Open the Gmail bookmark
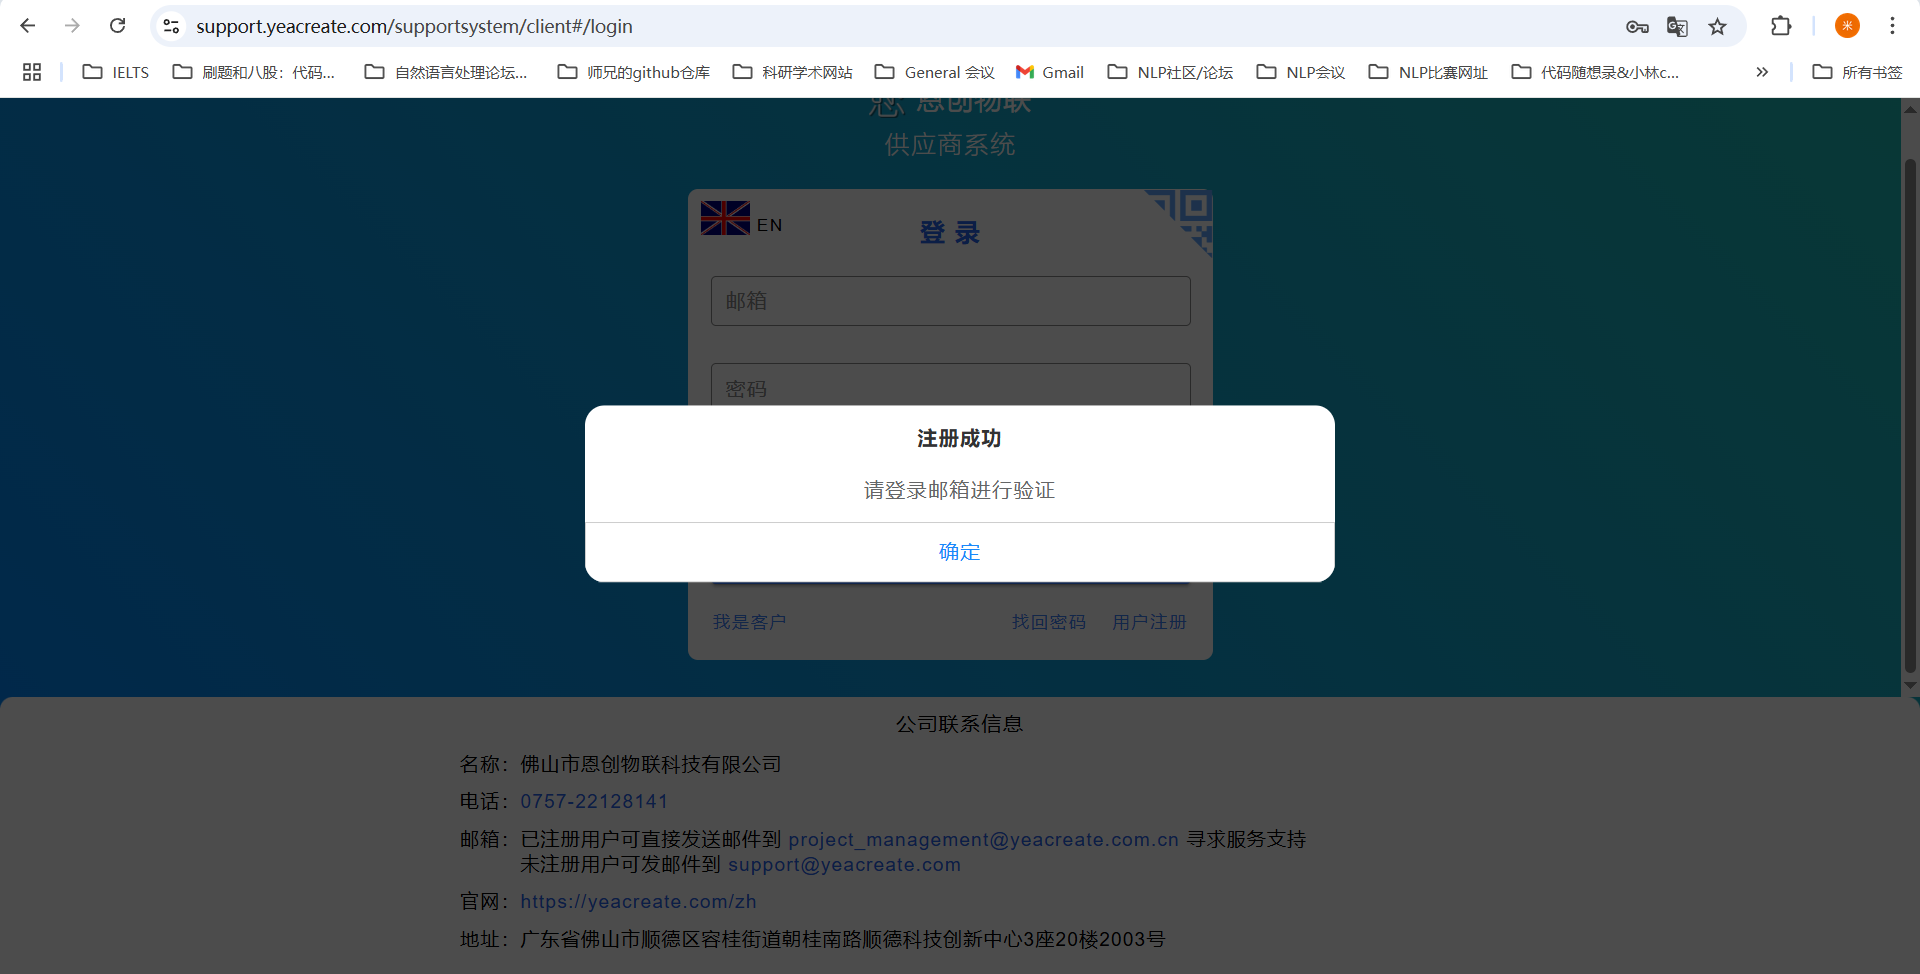The height and width of the screenshot is (974, 1920). click(1050, 72)
